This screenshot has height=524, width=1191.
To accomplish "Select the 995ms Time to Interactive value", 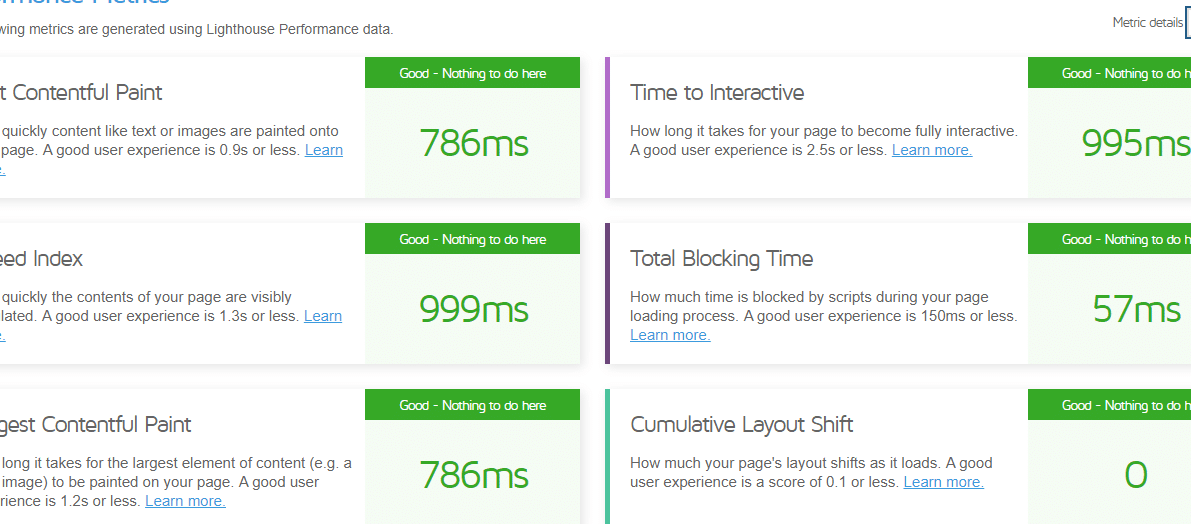I will pos(1136,143).
